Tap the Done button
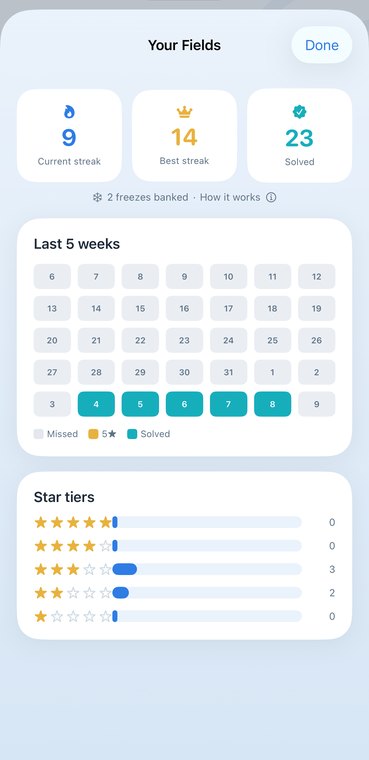Screen dimensions: 369x760 point(321,45)
